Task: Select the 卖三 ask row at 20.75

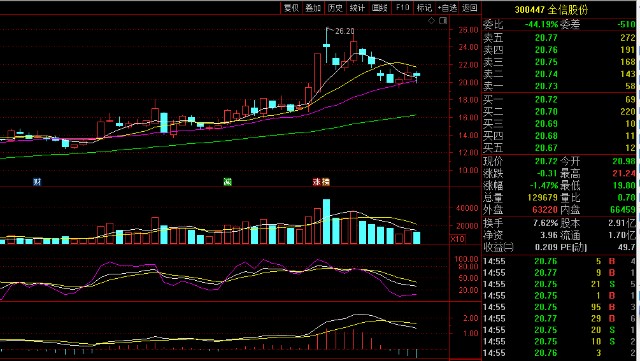Action: [x=559, y=62]
